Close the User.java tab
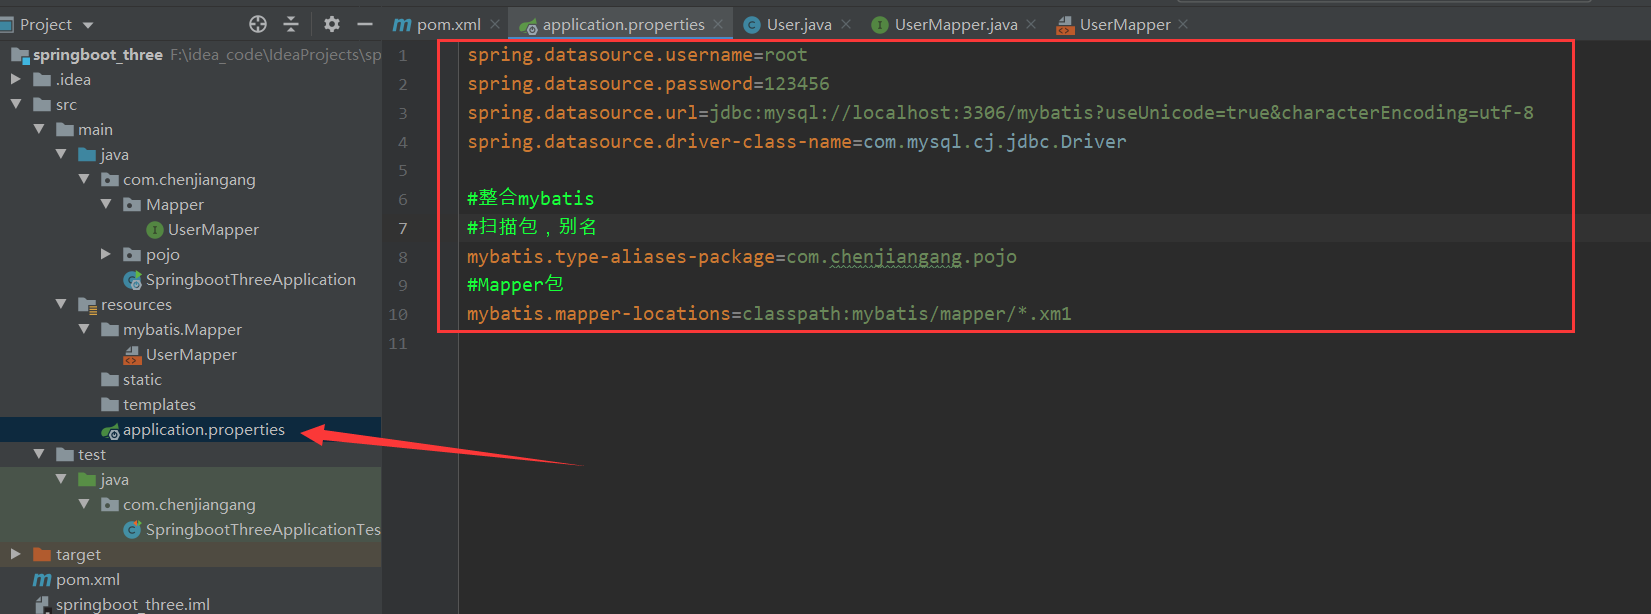Screen dimensions: 1651x614 click(x=846, y=24)
